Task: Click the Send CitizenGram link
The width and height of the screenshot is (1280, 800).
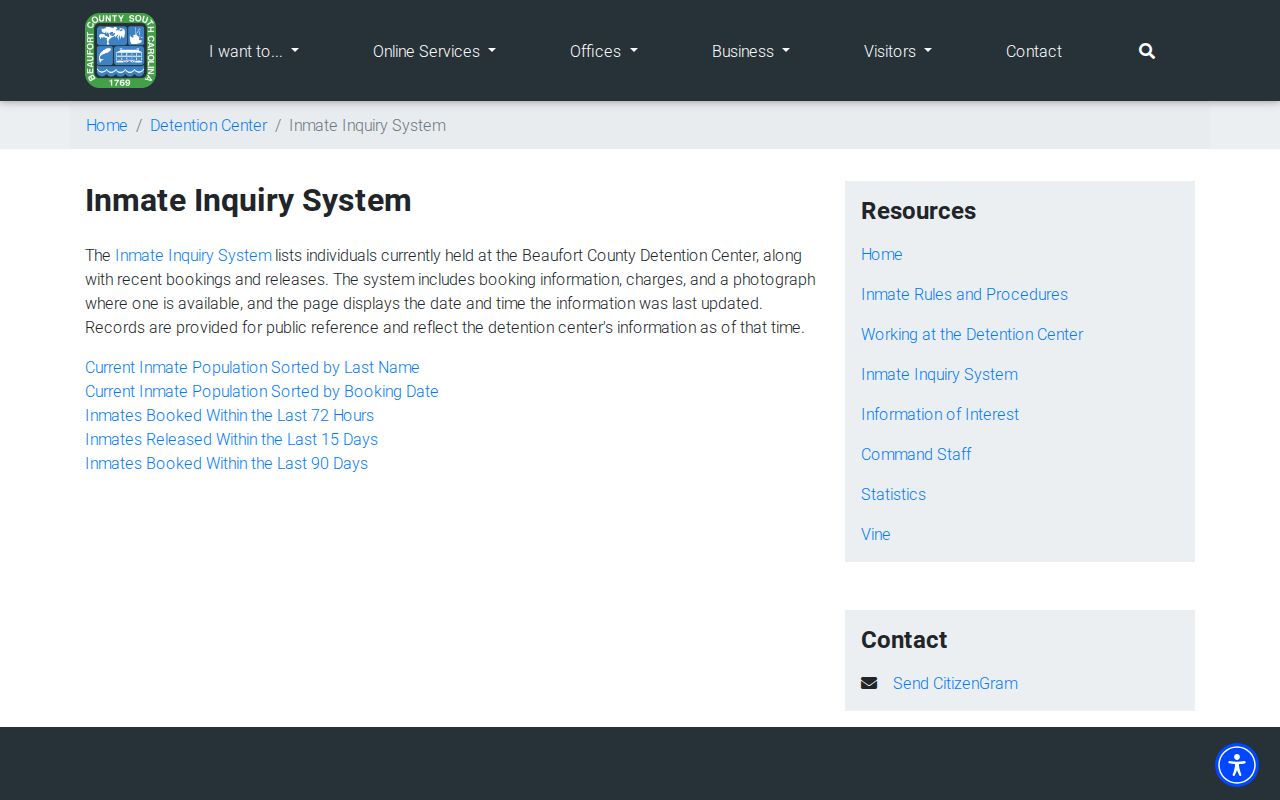Action: 955,683
